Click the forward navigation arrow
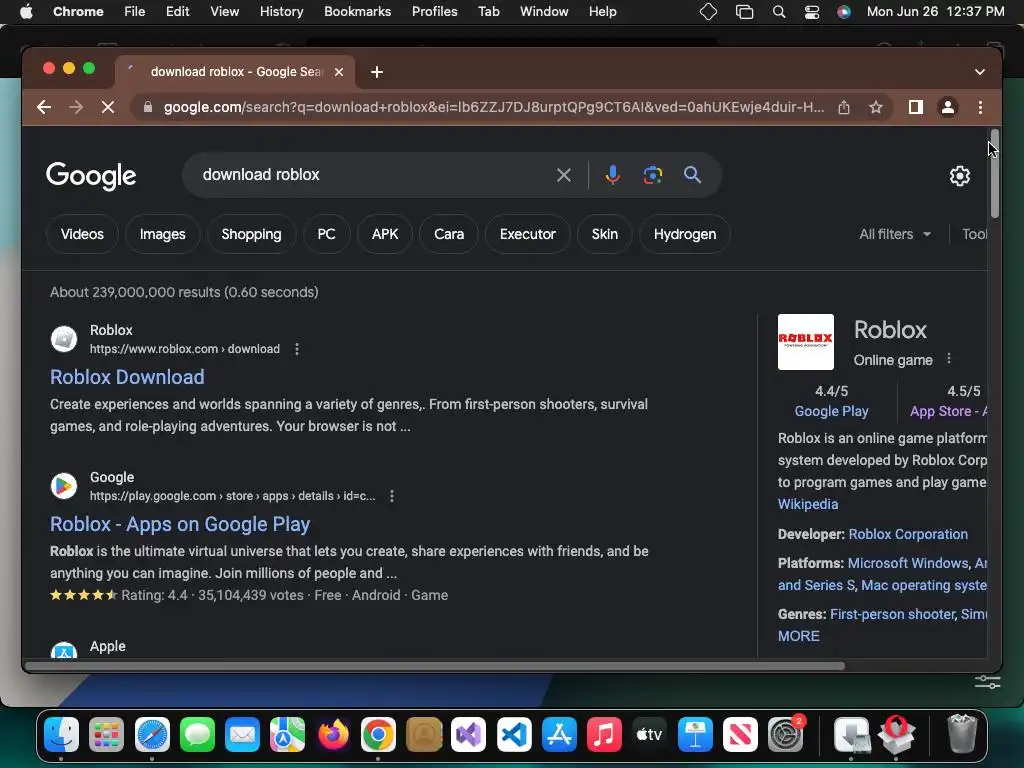 [x=76, y=107]
